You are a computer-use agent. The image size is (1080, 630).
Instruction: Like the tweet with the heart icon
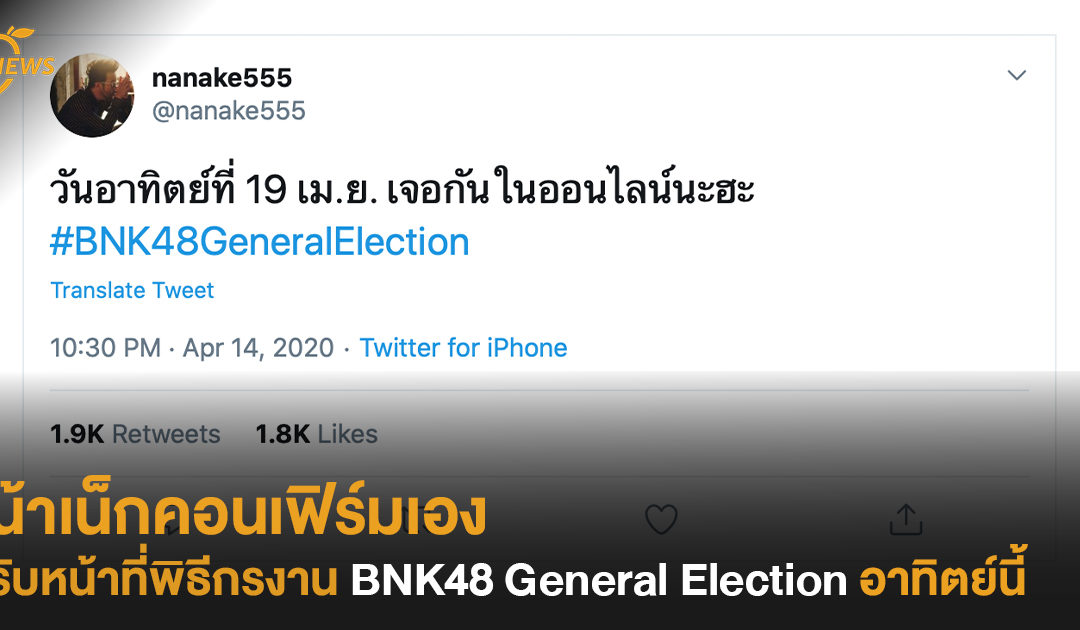tap(661, 519)
